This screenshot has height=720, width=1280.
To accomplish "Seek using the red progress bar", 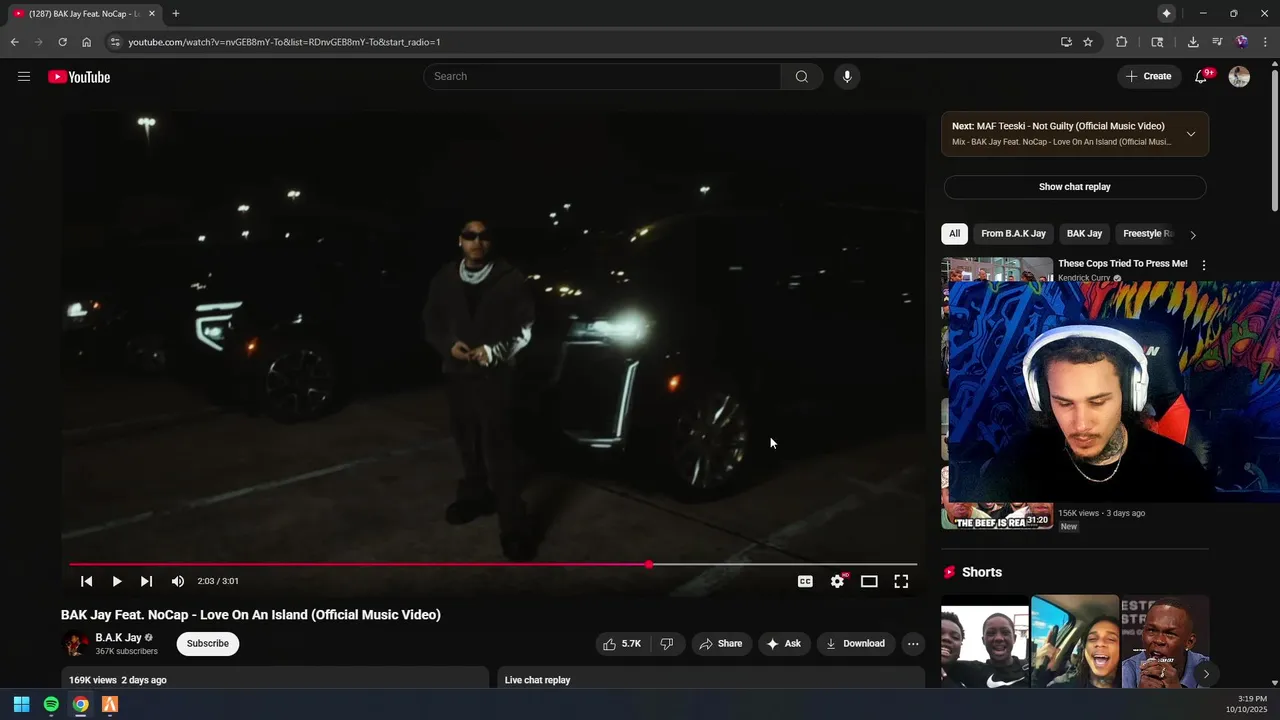I will (x=492, y=564).
